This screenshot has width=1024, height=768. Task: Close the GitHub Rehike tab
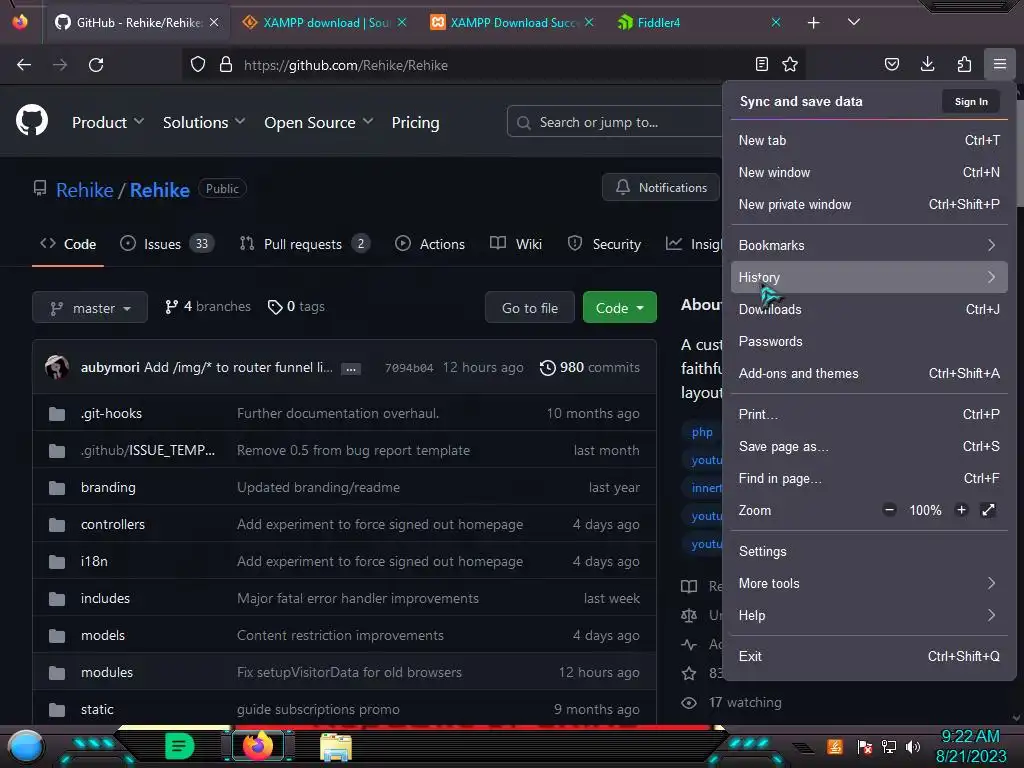coord(214,22)
